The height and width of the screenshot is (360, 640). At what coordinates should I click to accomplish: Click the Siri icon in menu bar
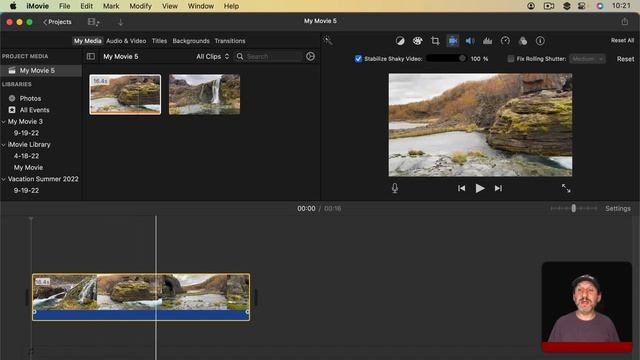(600, 6)
